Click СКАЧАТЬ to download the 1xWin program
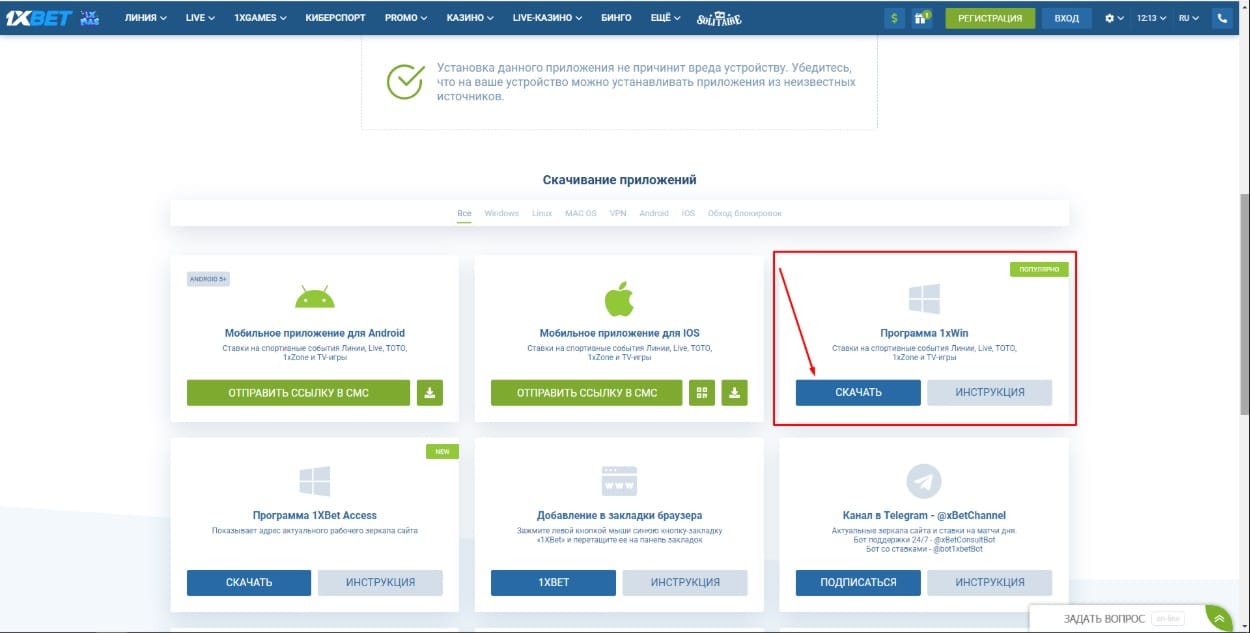The height and width of the screenshot is (633, 1250). point(857,392)
